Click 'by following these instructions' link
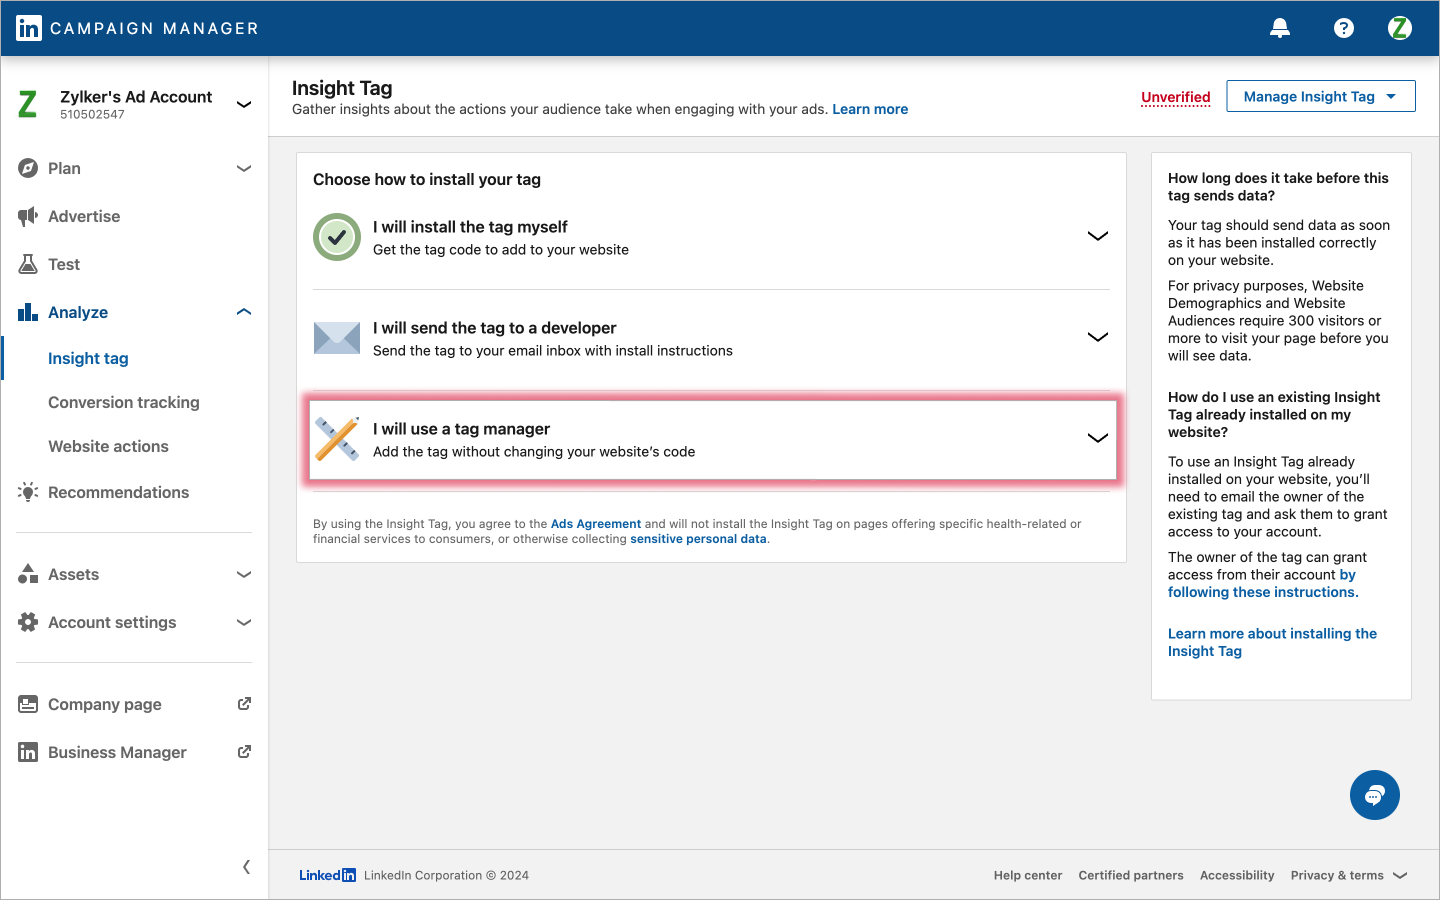Image resolution: width=1440 pixels, height=900 pixels. 1263,584
